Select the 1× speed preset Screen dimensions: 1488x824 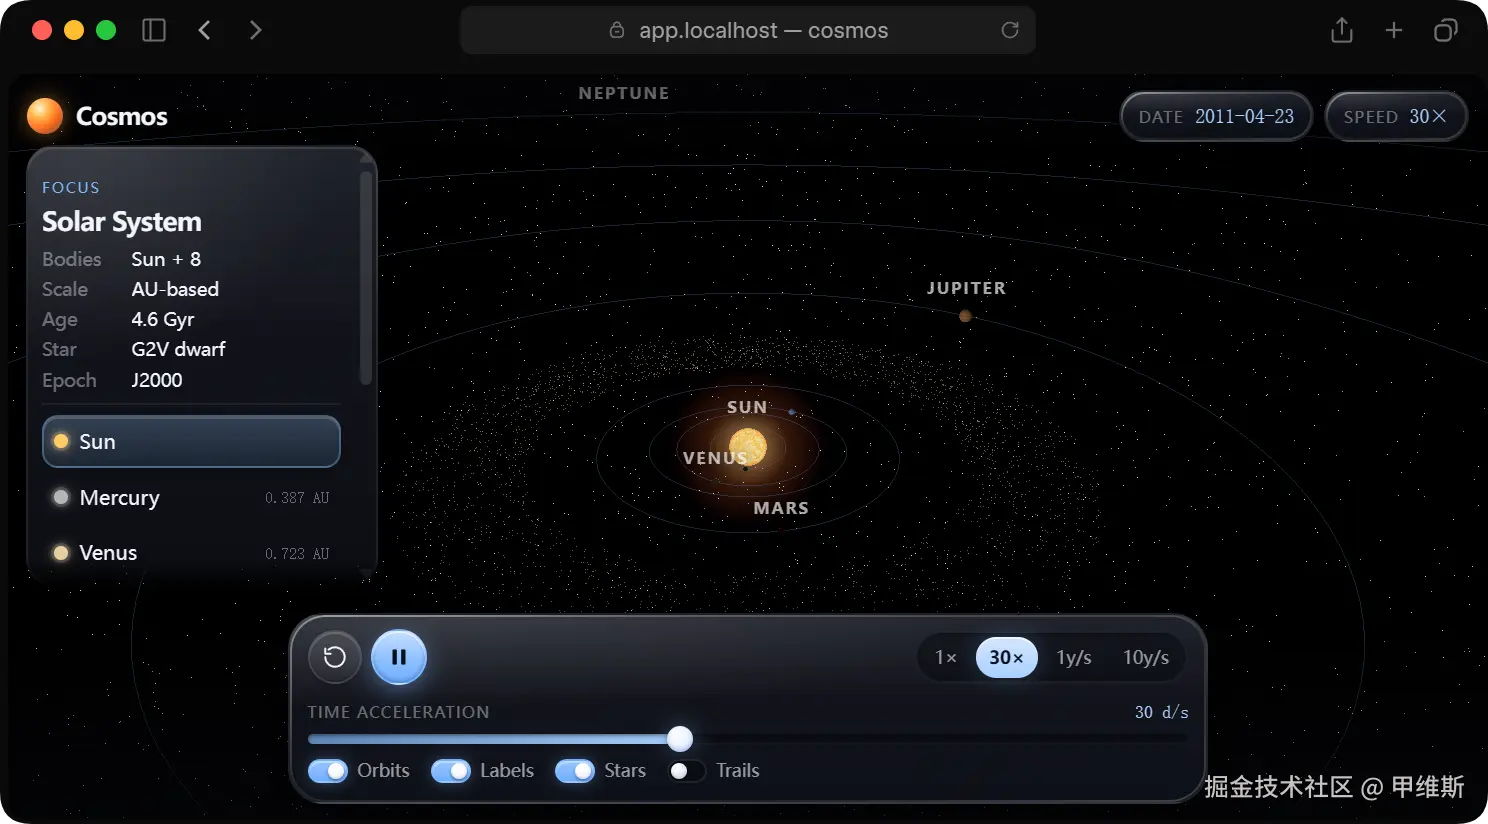(946, 657)
